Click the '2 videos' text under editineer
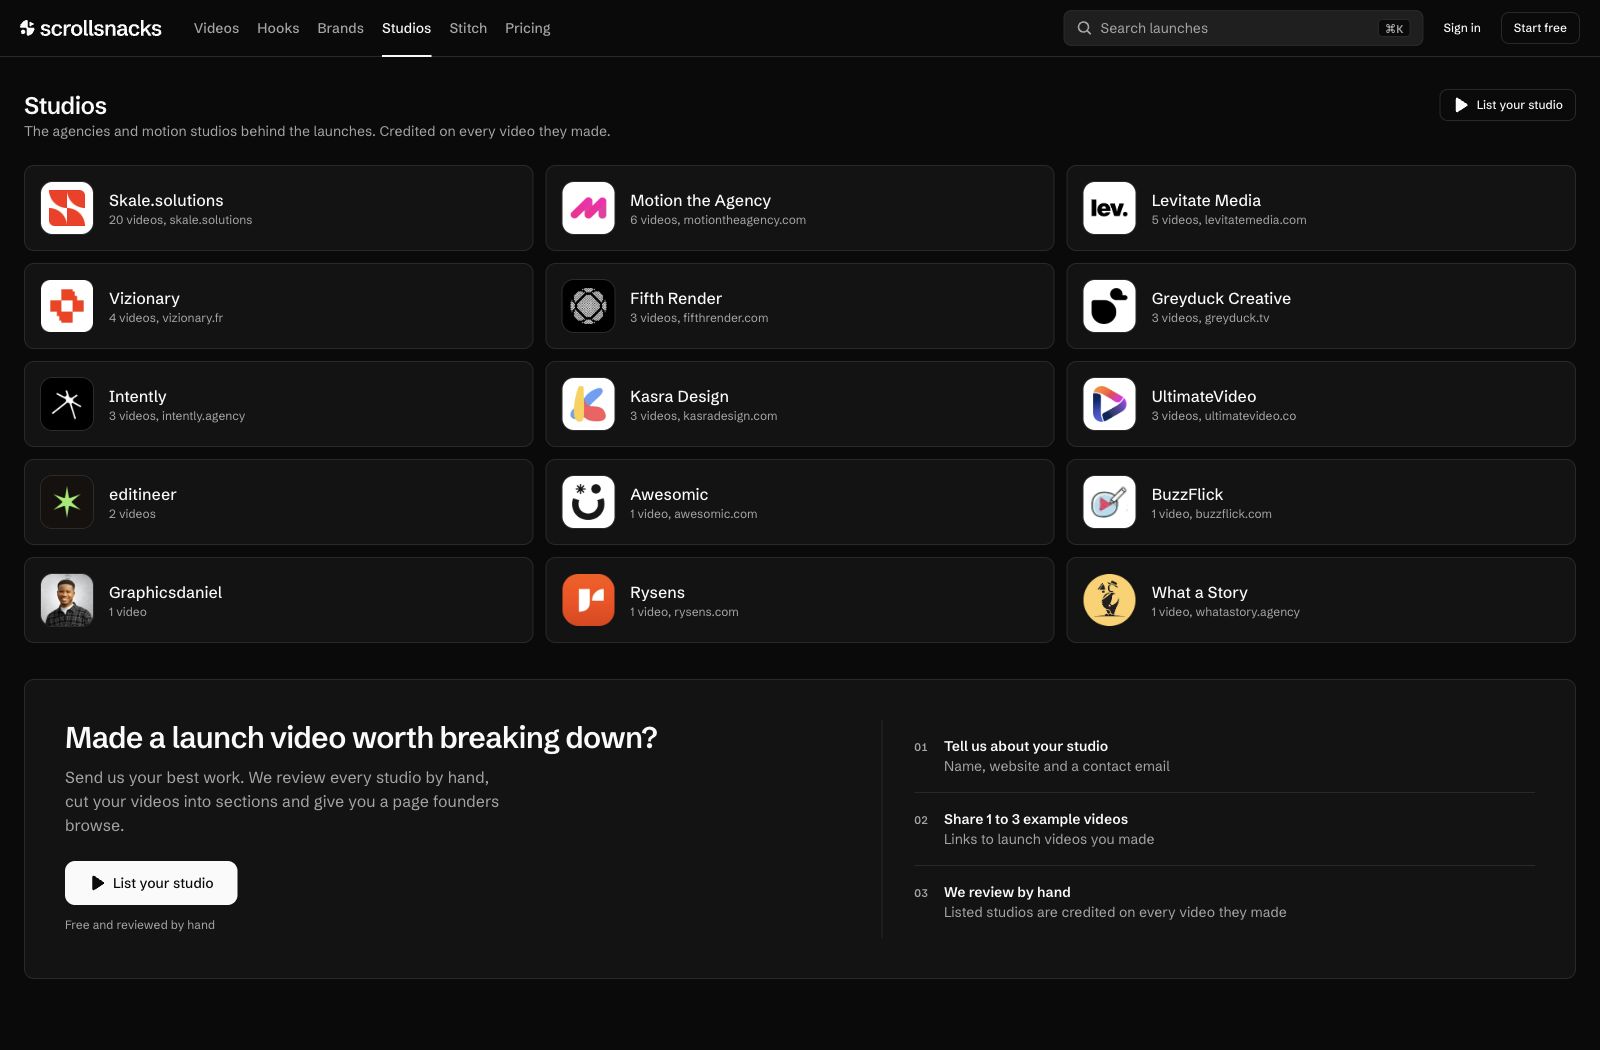This screenshot has height=1050, width=1600. tap(132, 514)
